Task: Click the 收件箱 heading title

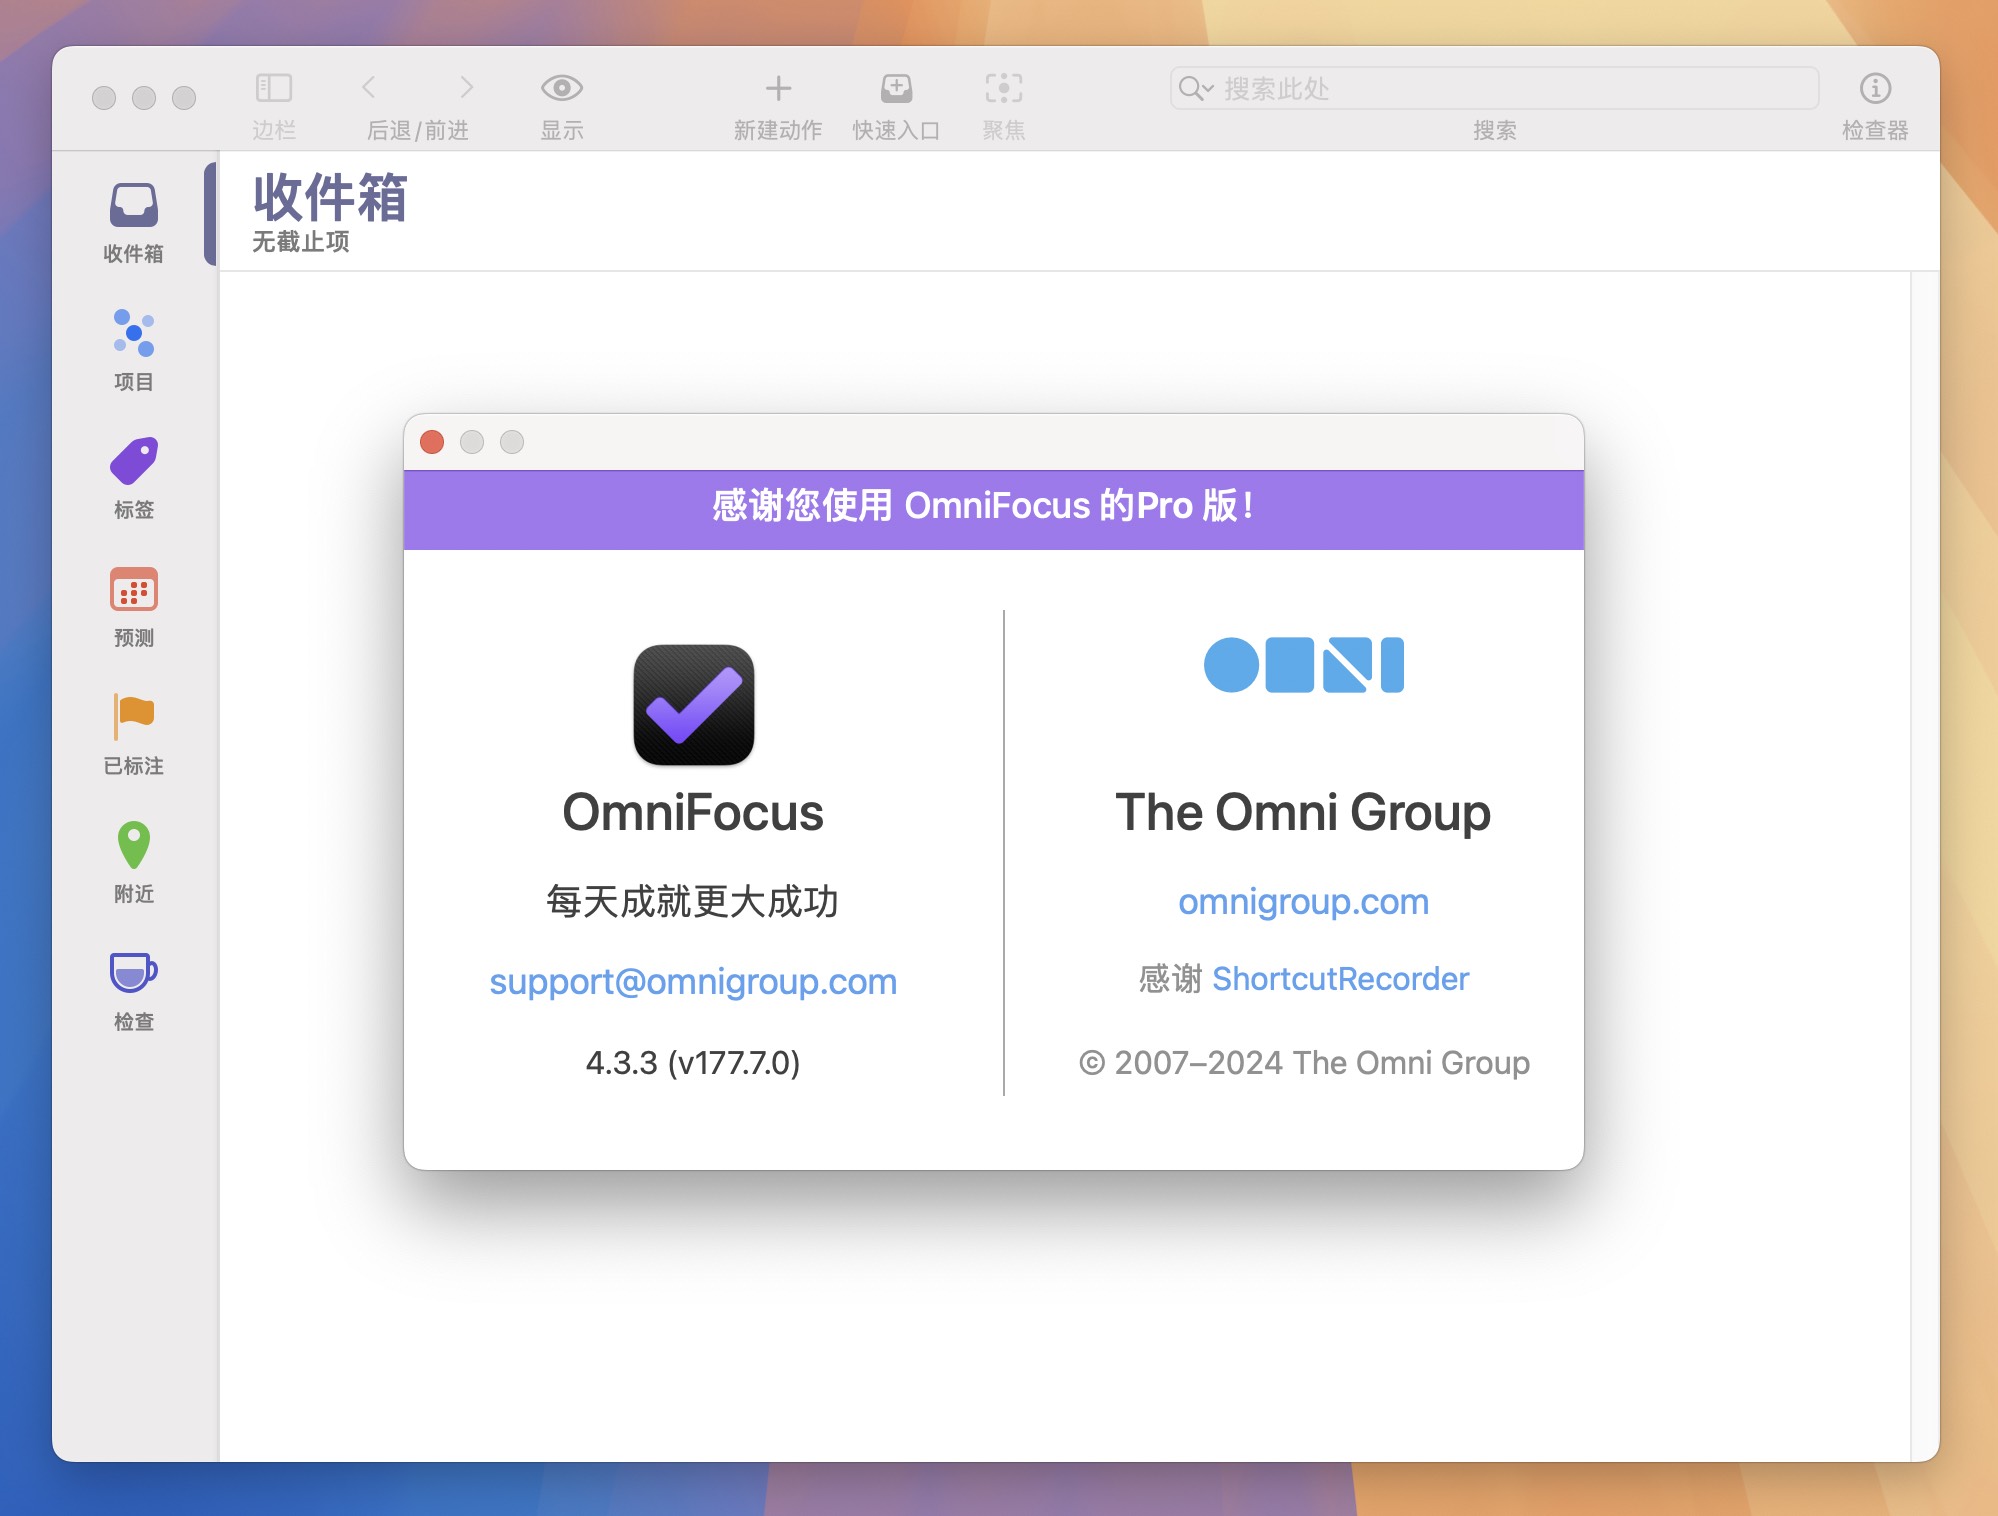Action: 330,197
